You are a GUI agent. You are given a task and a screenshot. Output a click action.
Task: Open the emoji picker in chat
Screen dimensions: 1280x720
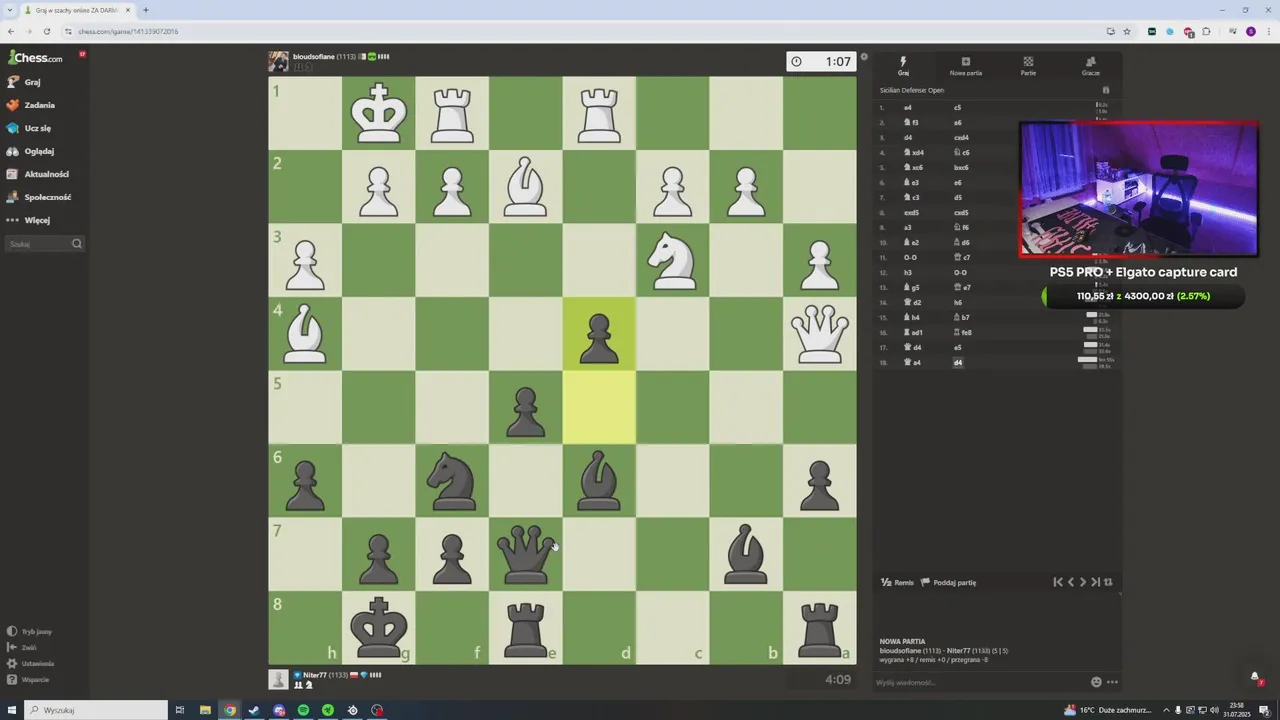[x=1096, y=682]
